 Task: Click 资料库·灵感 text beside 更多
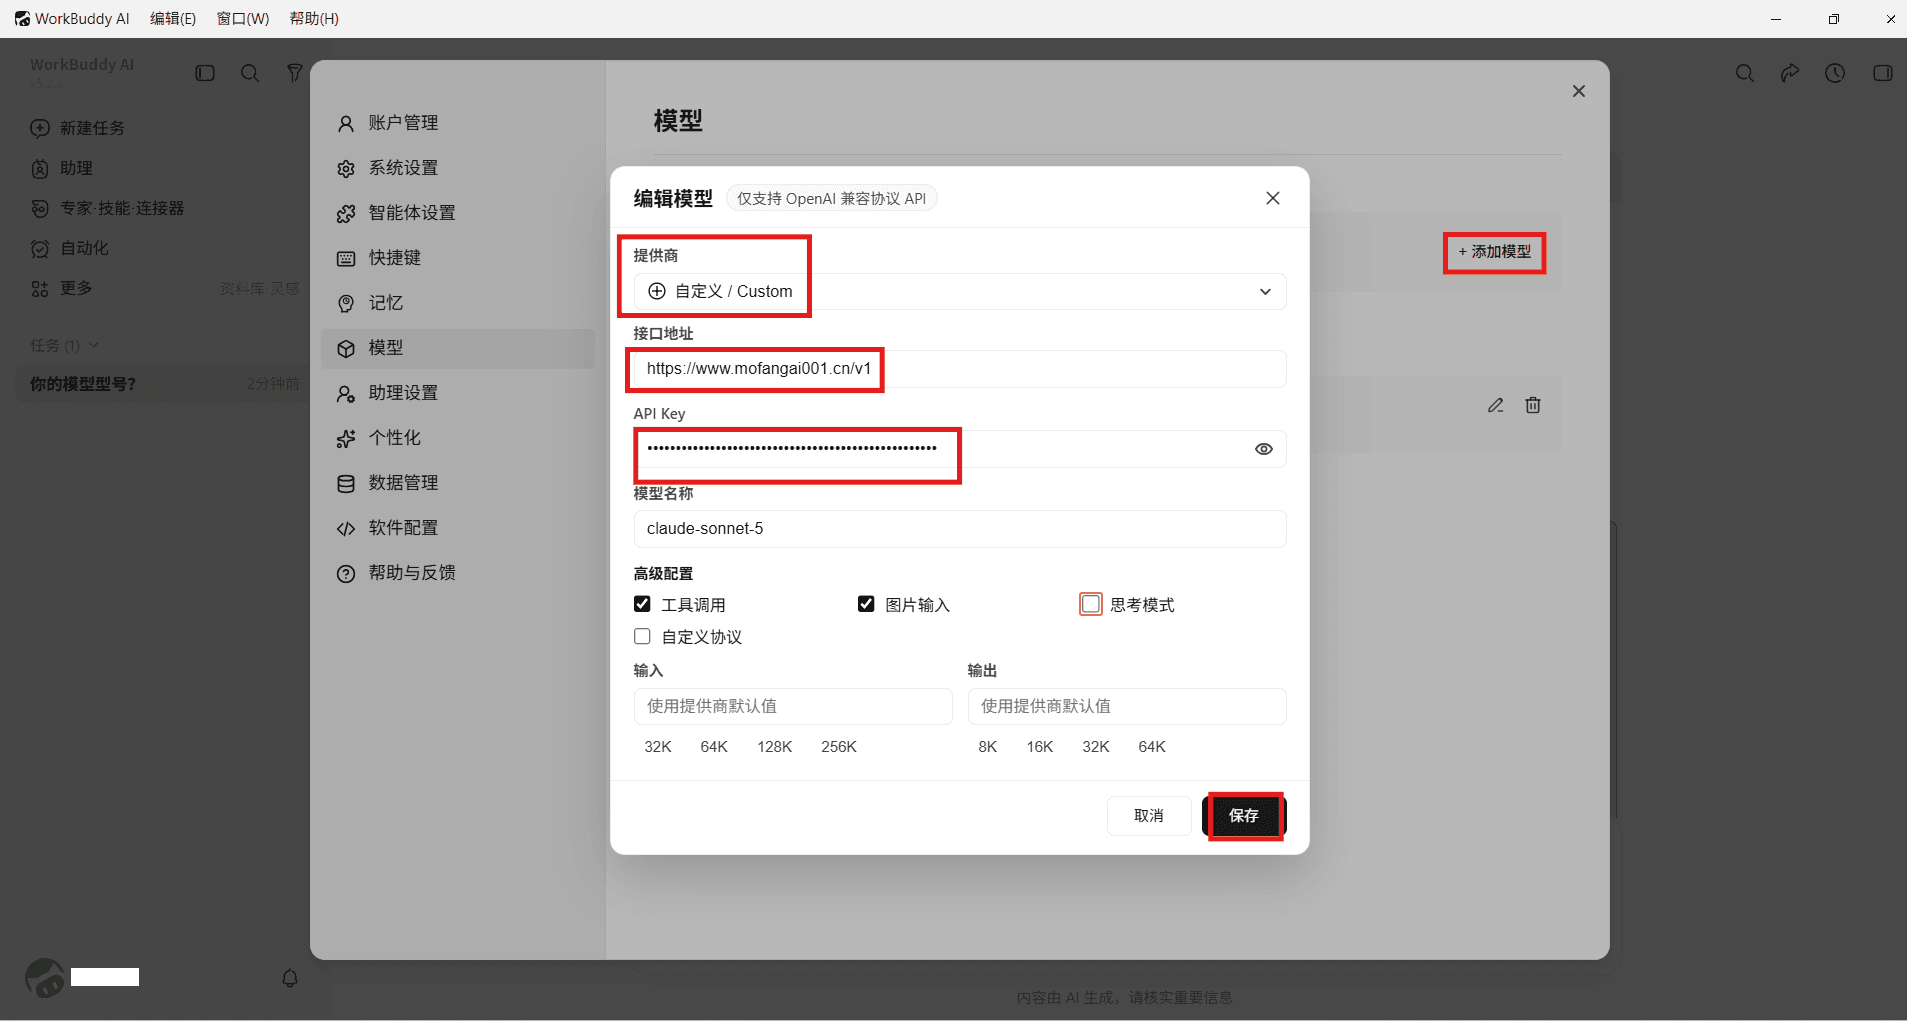tap(260, 289)
